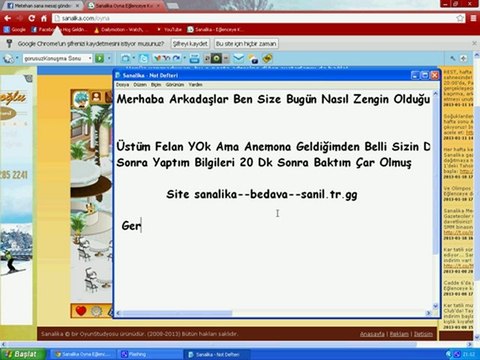The image size is (480, 360).
Task: Click Bu site için hiçbir zaman button
Action: click(x=246, y=44)
